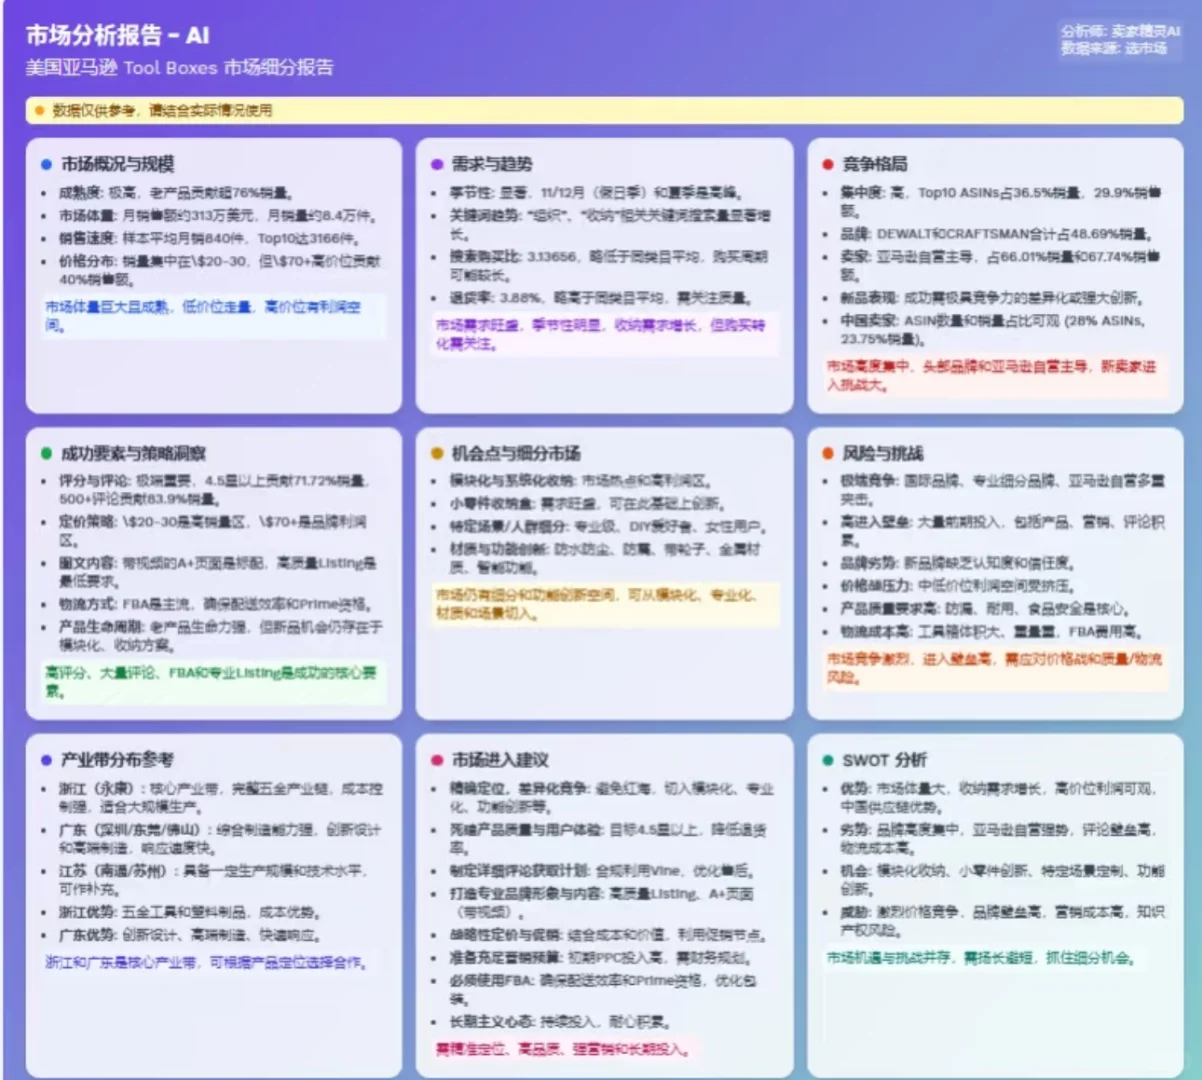1202x1080 pixels.
Task: Select the 产业带分布参考 heading
Action: (x=117, y=760)
